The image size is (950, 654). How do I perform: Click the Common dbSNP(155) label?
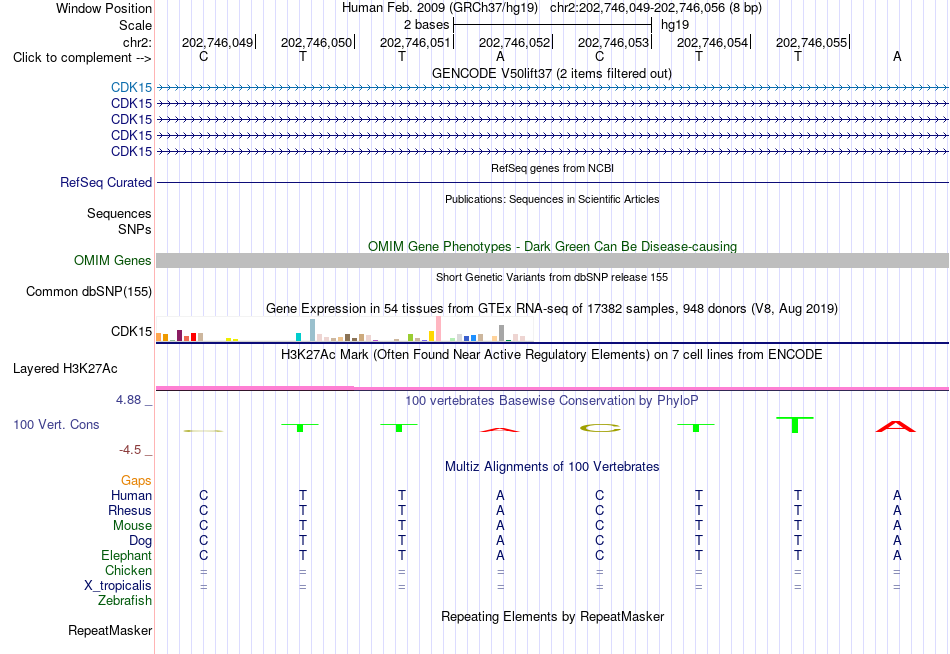pyautogui.click(x=89, y=292)
